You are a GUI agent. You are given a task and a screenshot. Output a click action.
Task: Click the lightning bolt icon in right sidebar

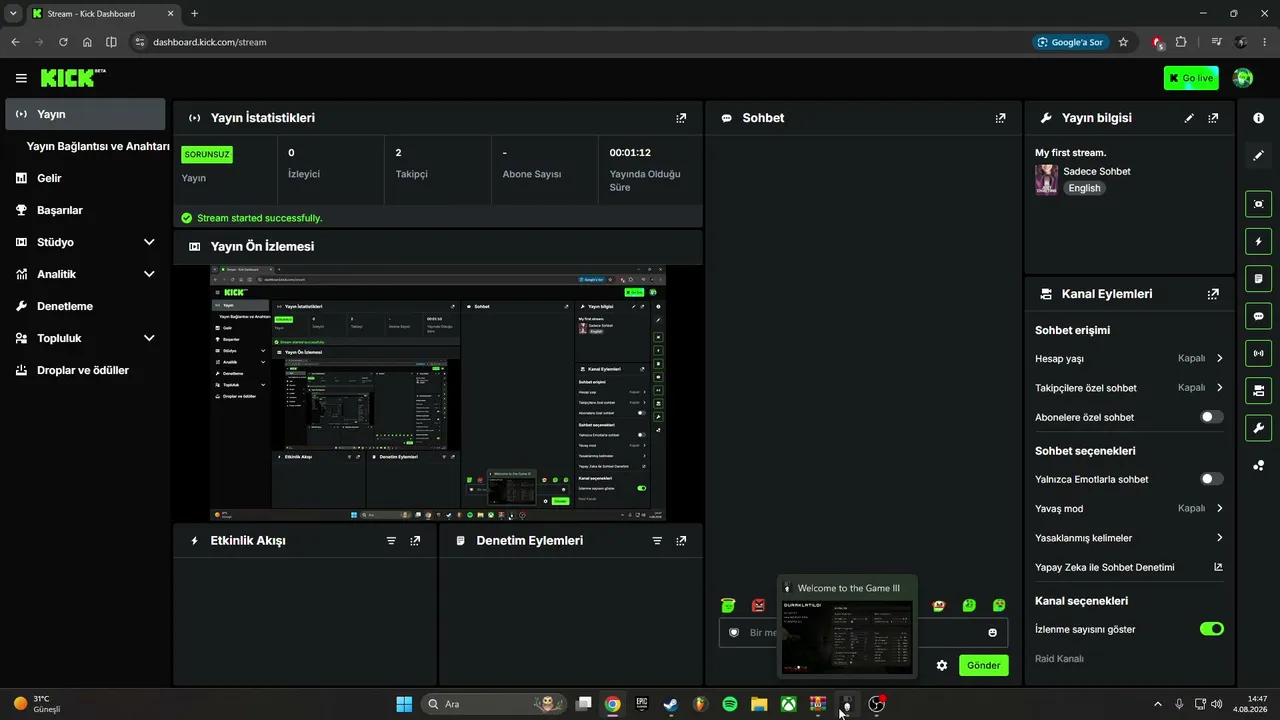(1258, 241)
